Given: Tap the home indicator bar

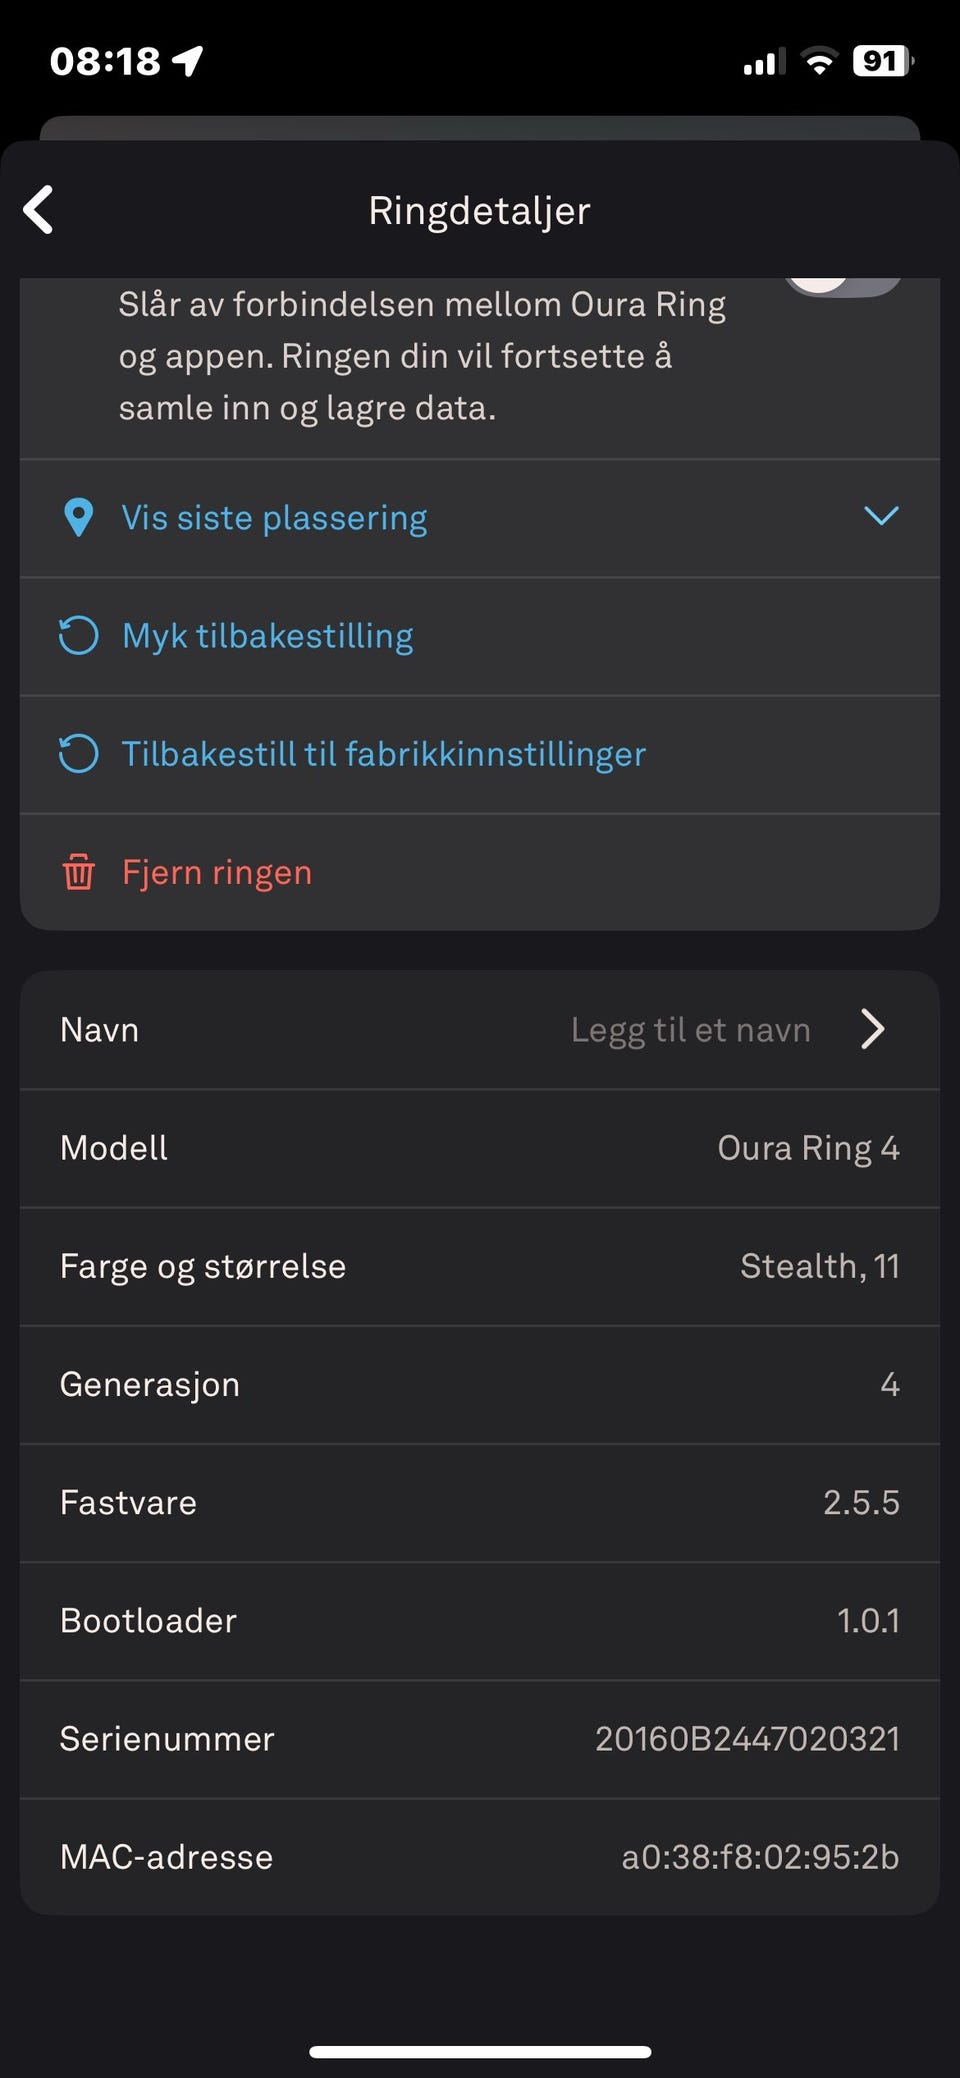Looking at the screenshot, I should point(480,2052).
